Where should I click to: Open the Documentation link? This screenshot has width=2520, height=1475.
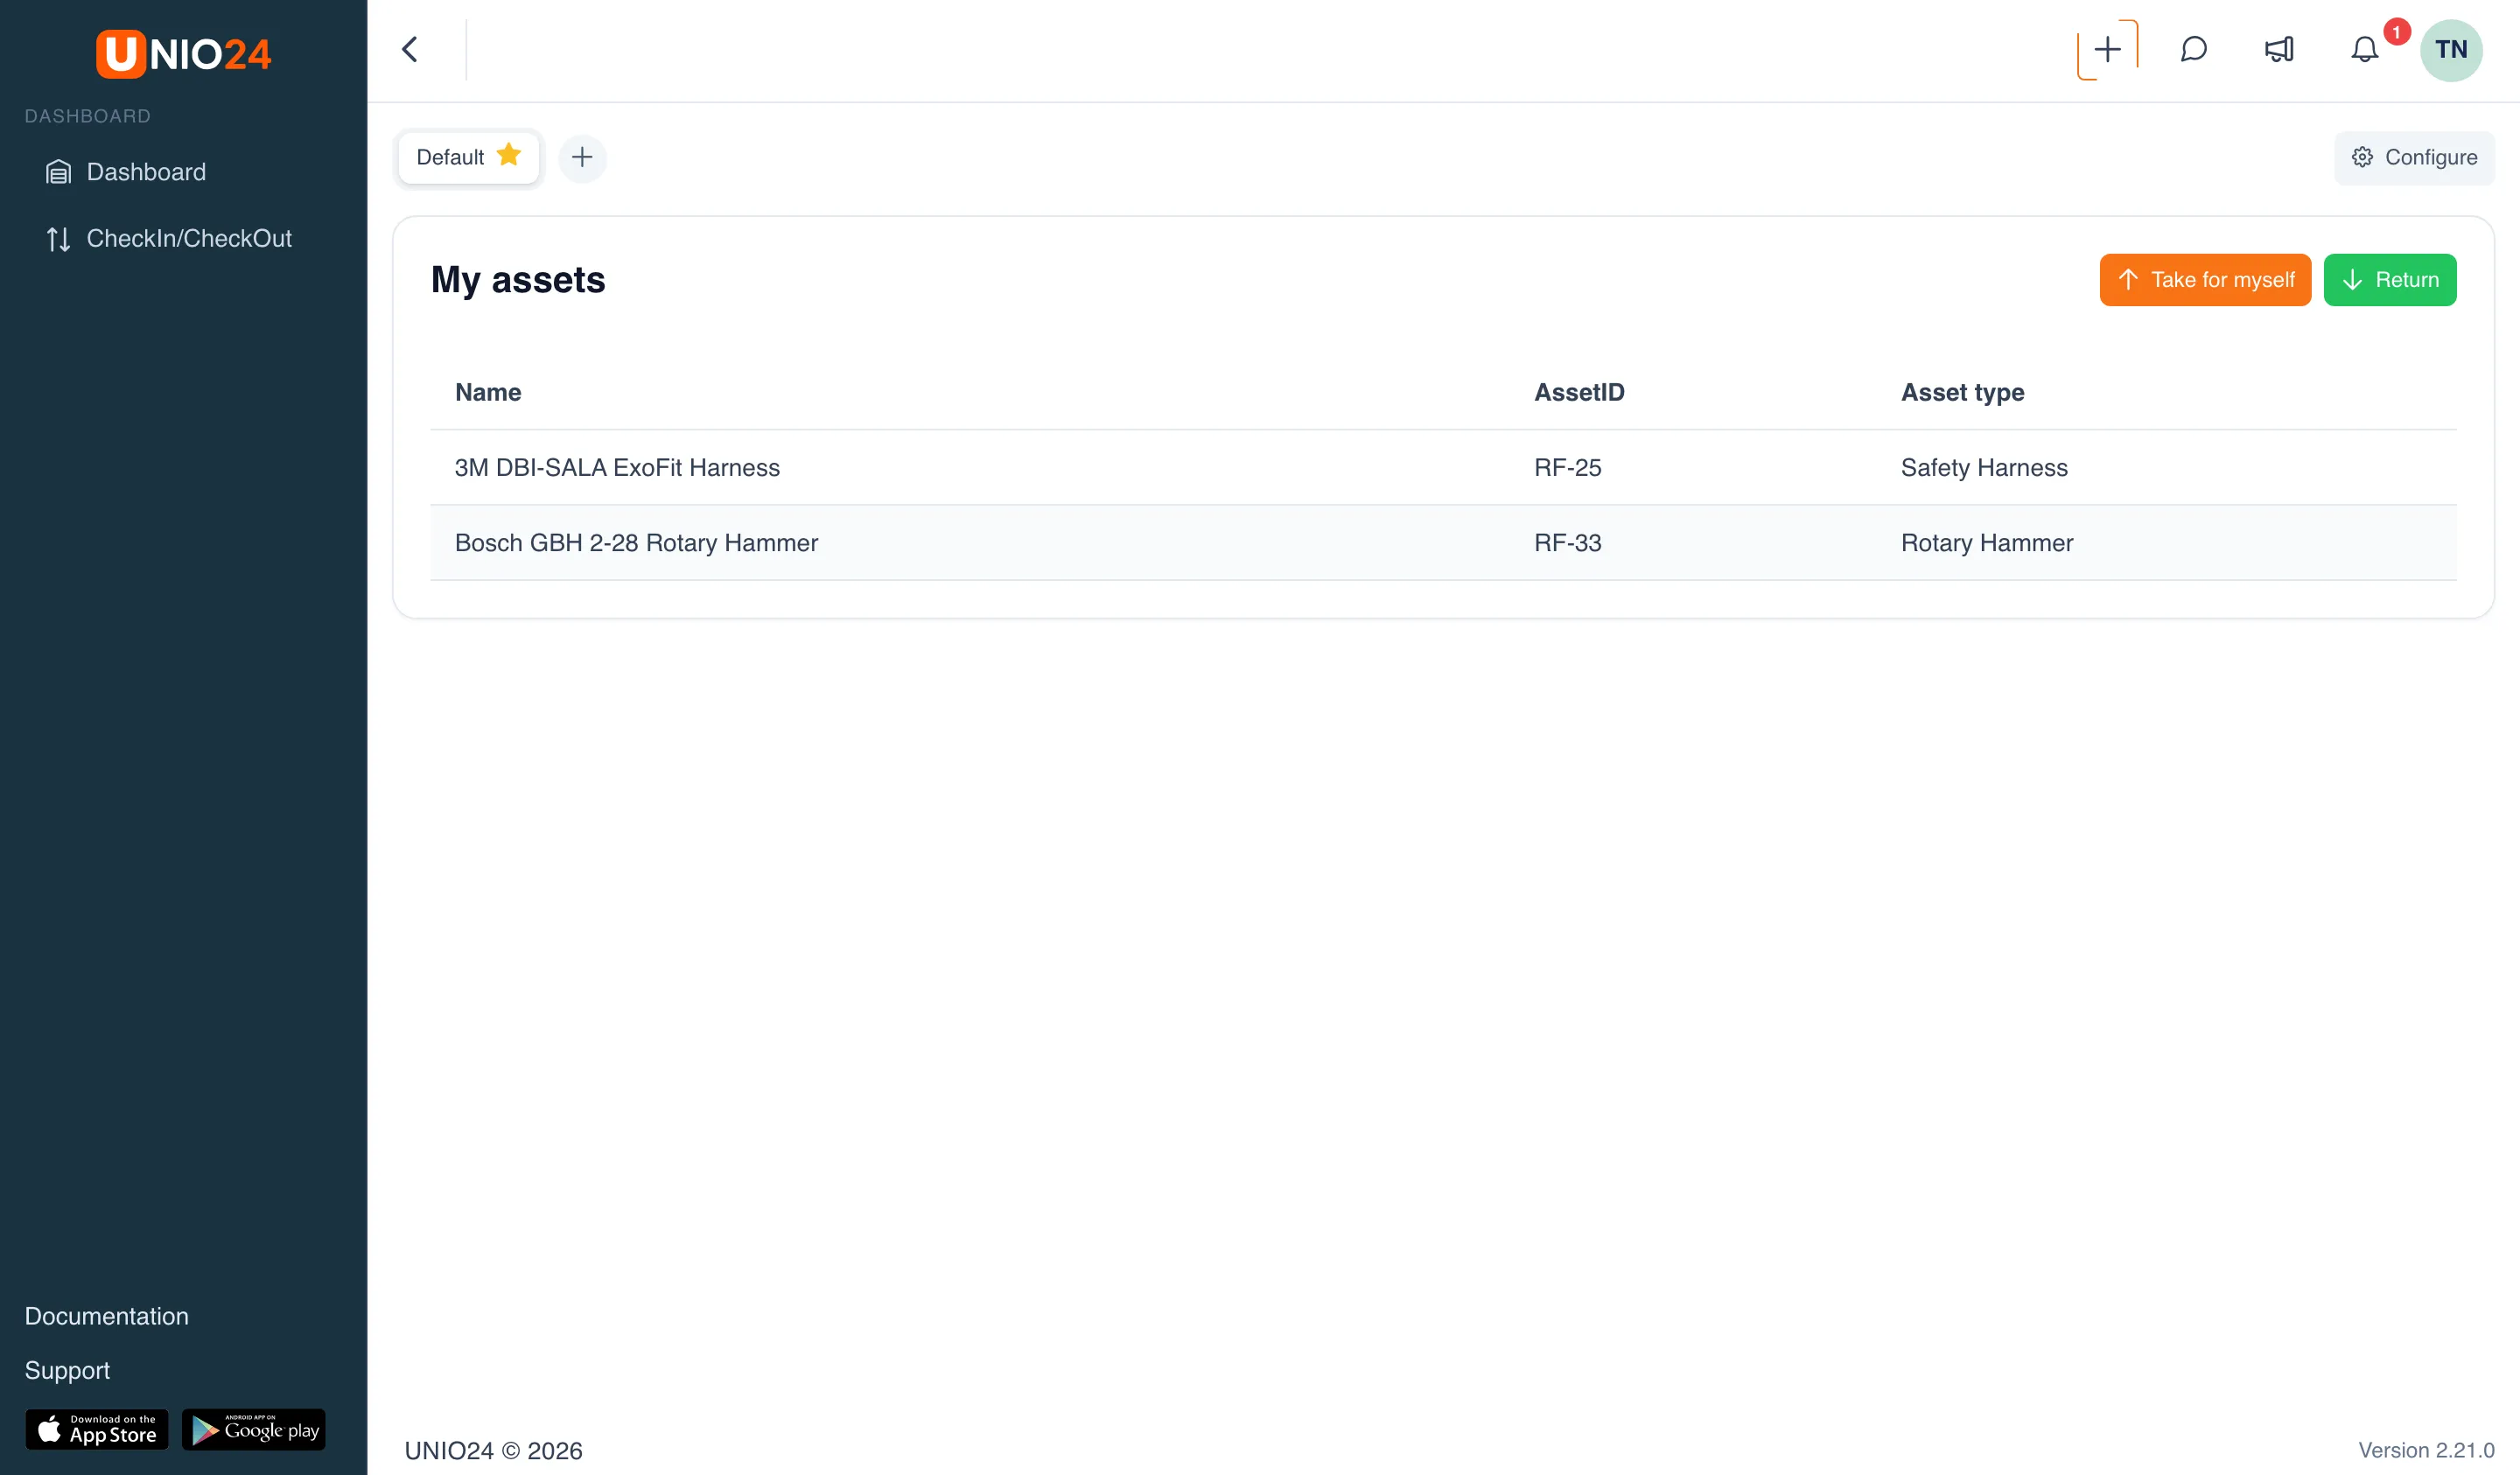tap(107, 1316)
